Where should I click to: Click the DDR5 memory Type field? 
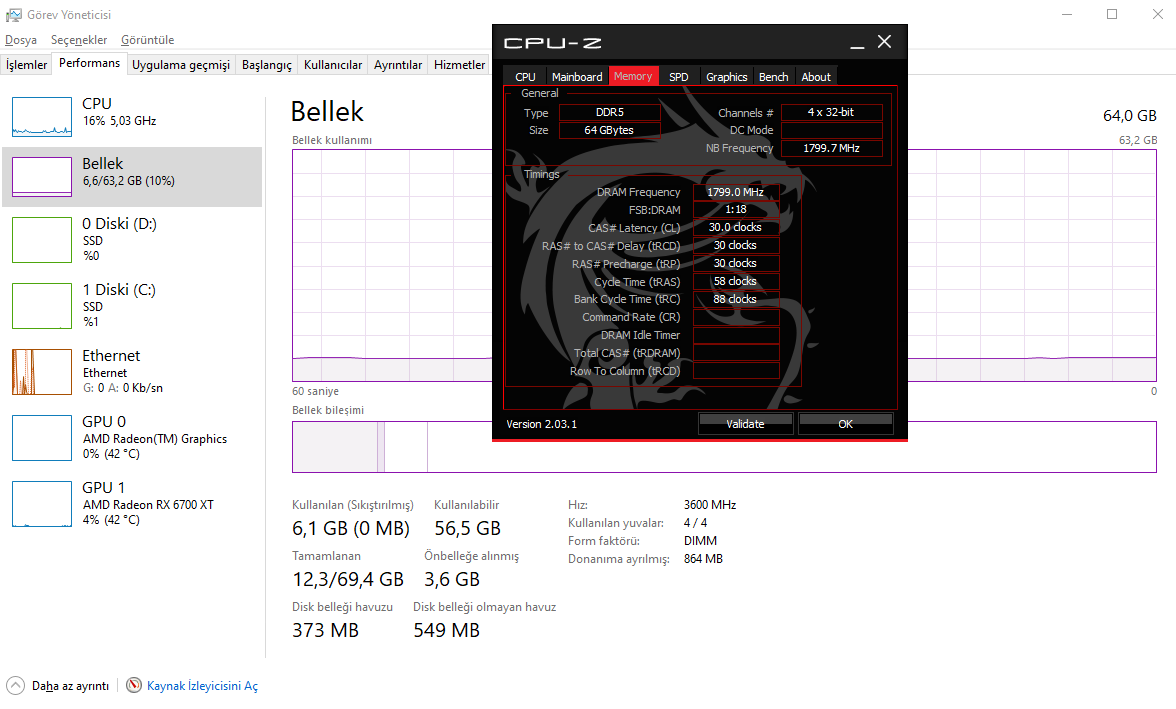610,113
